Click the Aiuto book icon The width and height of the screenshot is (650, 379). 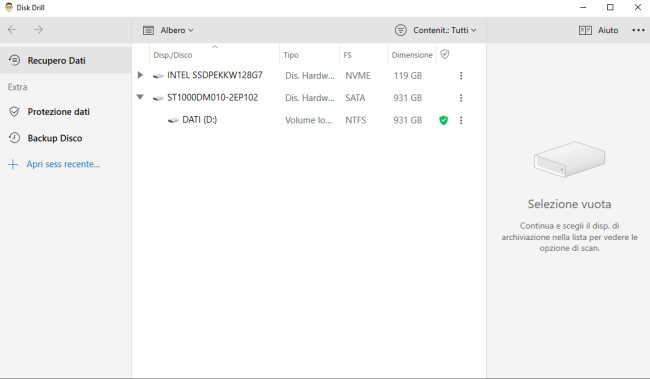[x=585, y=30]
